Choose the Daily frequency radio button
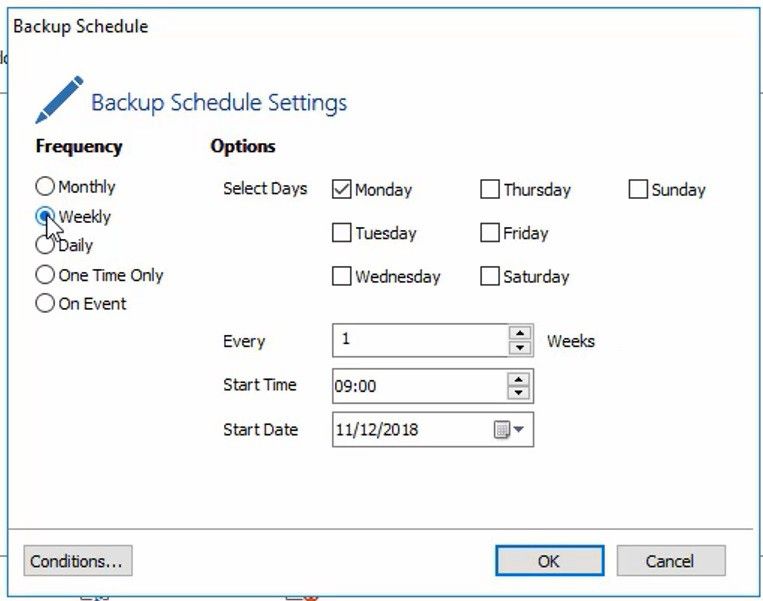 (45, 245)
